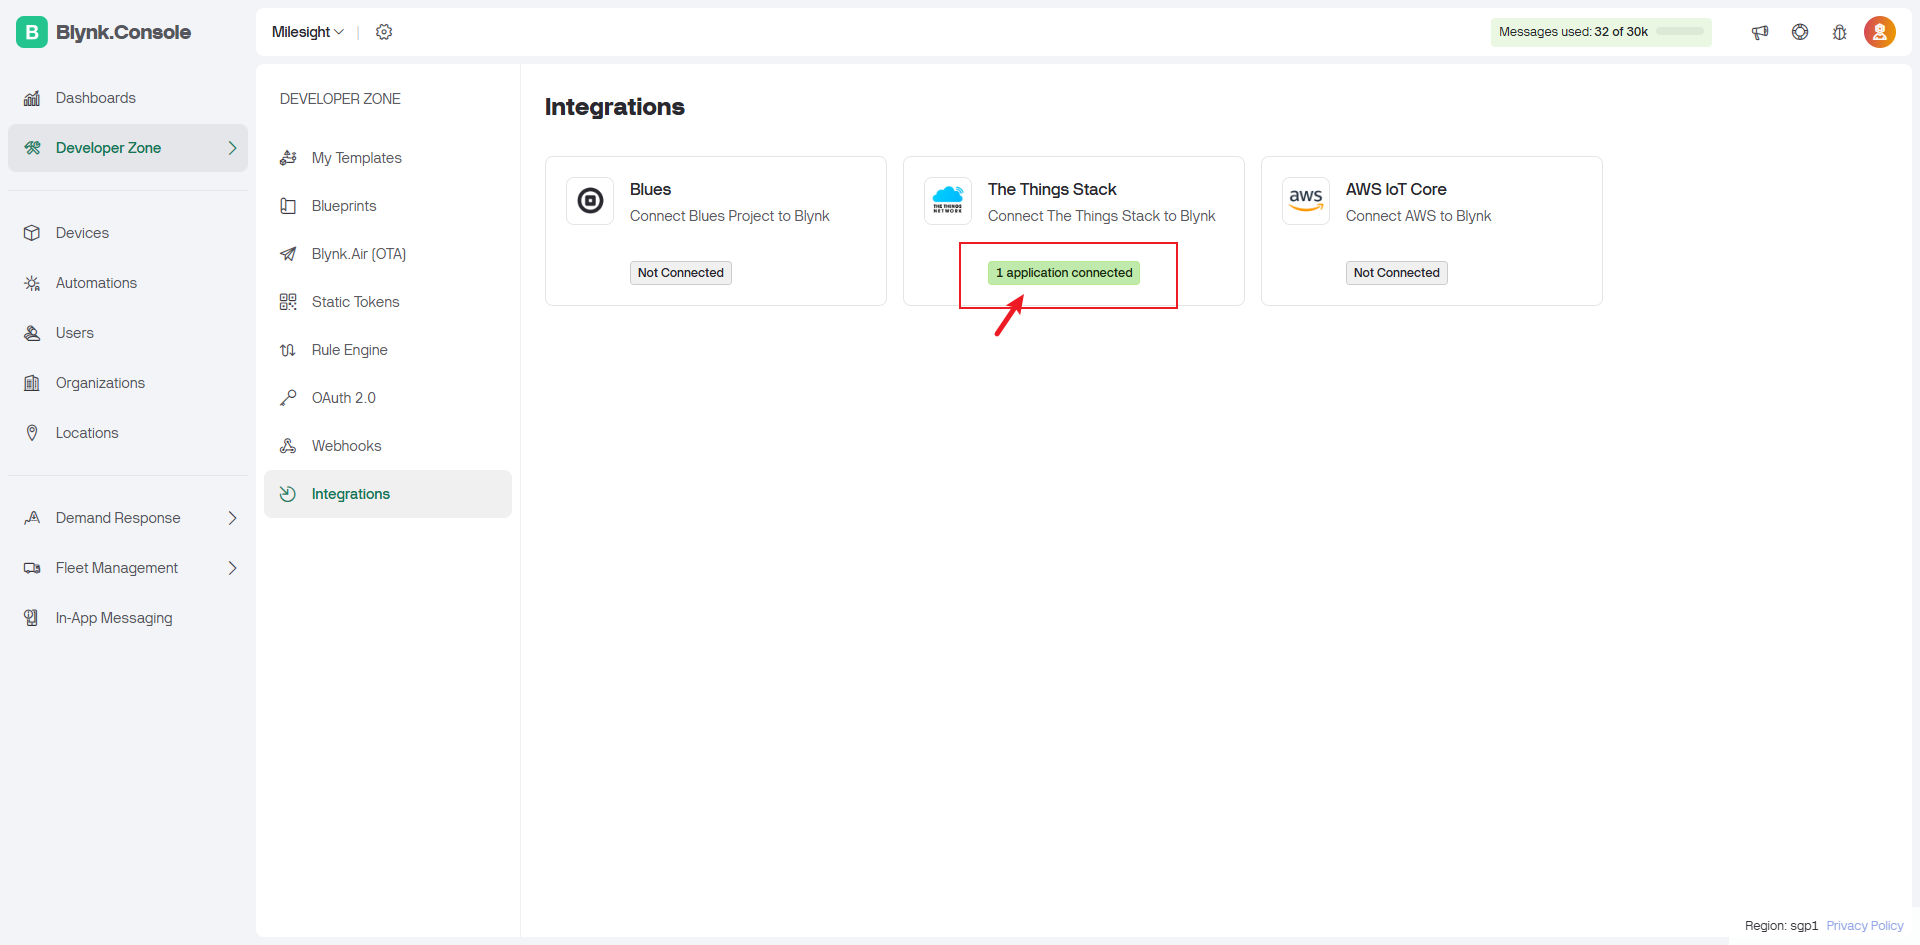Open Rule Engine page
The image size is (1920, 945).
click(x=388, y=350)
